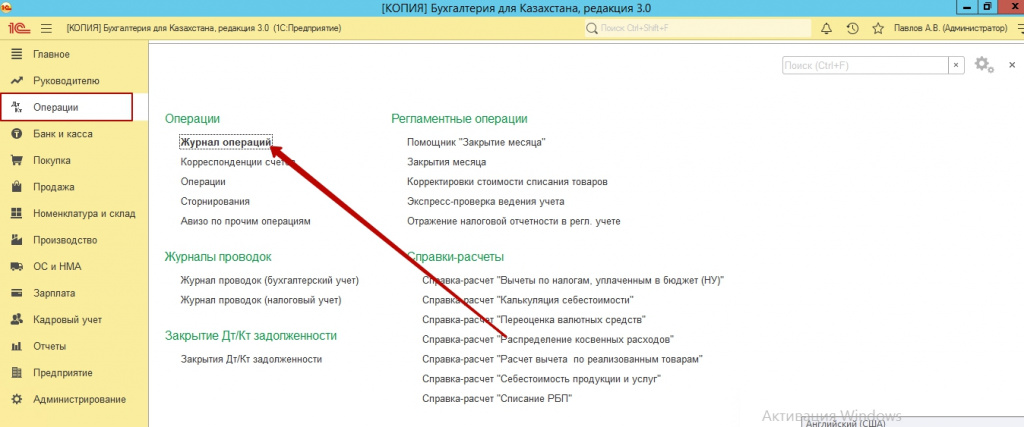1024x427 pixels.
Task: Click the Кадровый учет people icon
Action: [18, 320]
